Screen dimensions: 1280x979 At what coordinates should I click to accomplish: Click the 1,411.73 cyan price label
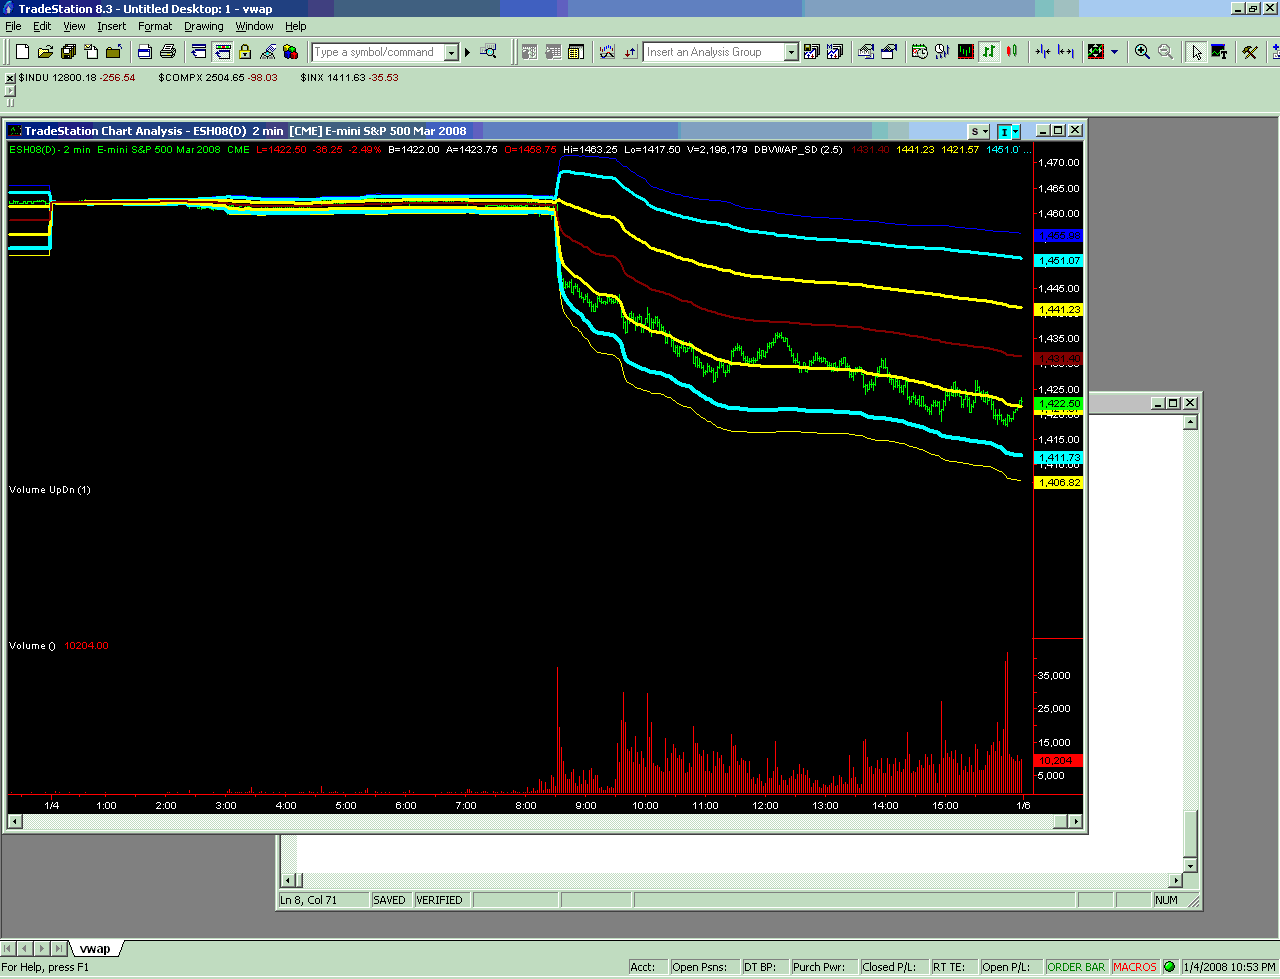tap(1059, 458)
